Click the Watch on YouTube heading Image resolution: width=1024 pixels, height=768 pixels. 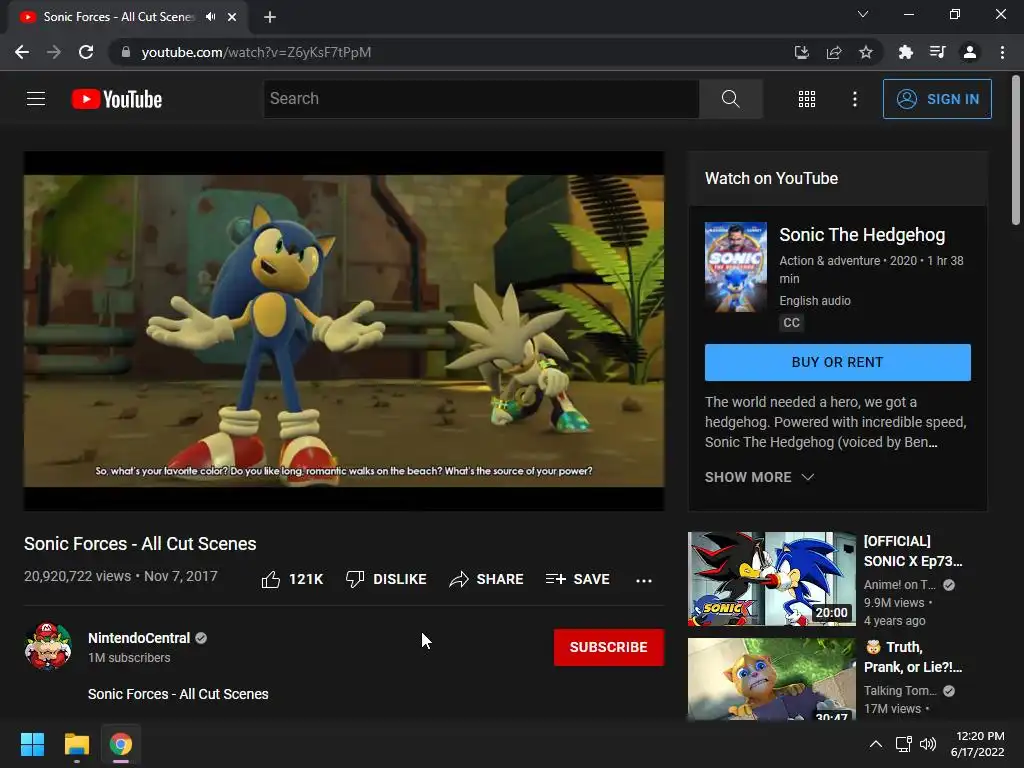771,178
